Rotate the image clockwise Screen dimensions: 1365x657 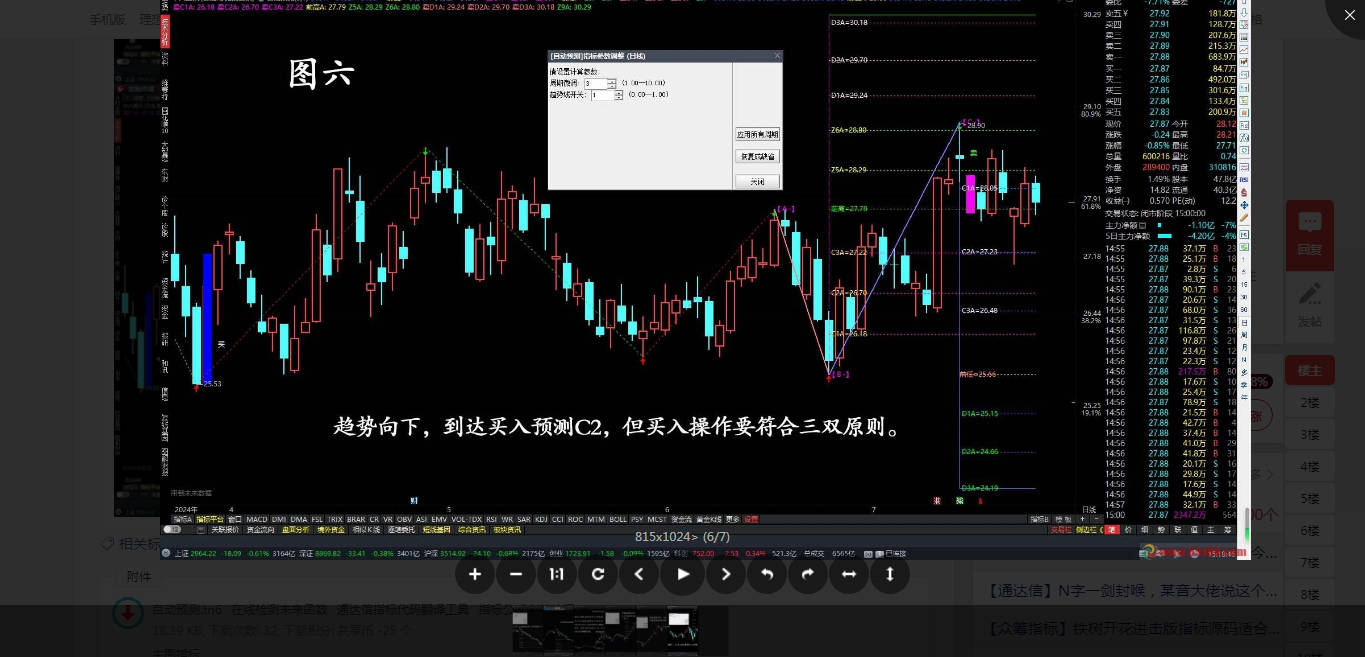pyautogui.click(x=808, y=574)
